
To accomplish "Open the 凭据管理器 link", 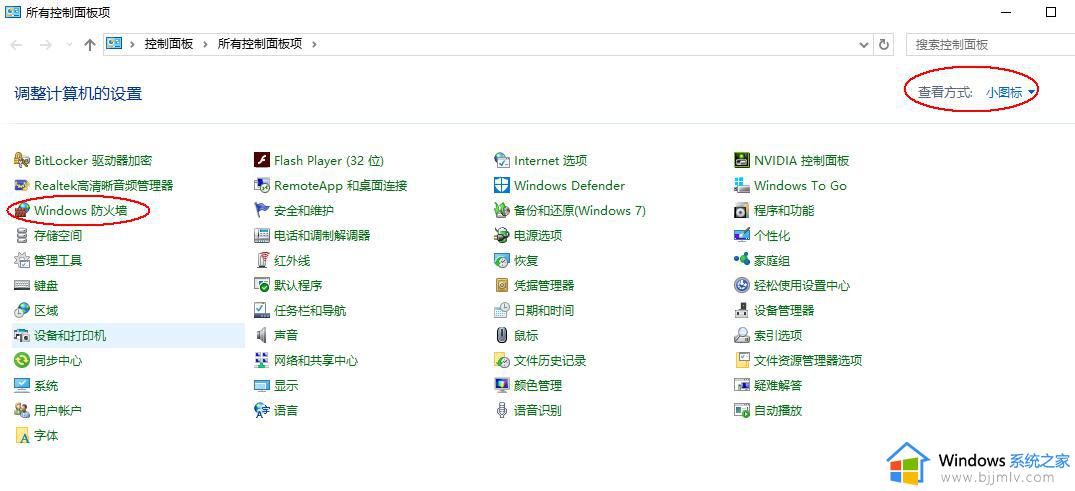I will tap(544, 285).
